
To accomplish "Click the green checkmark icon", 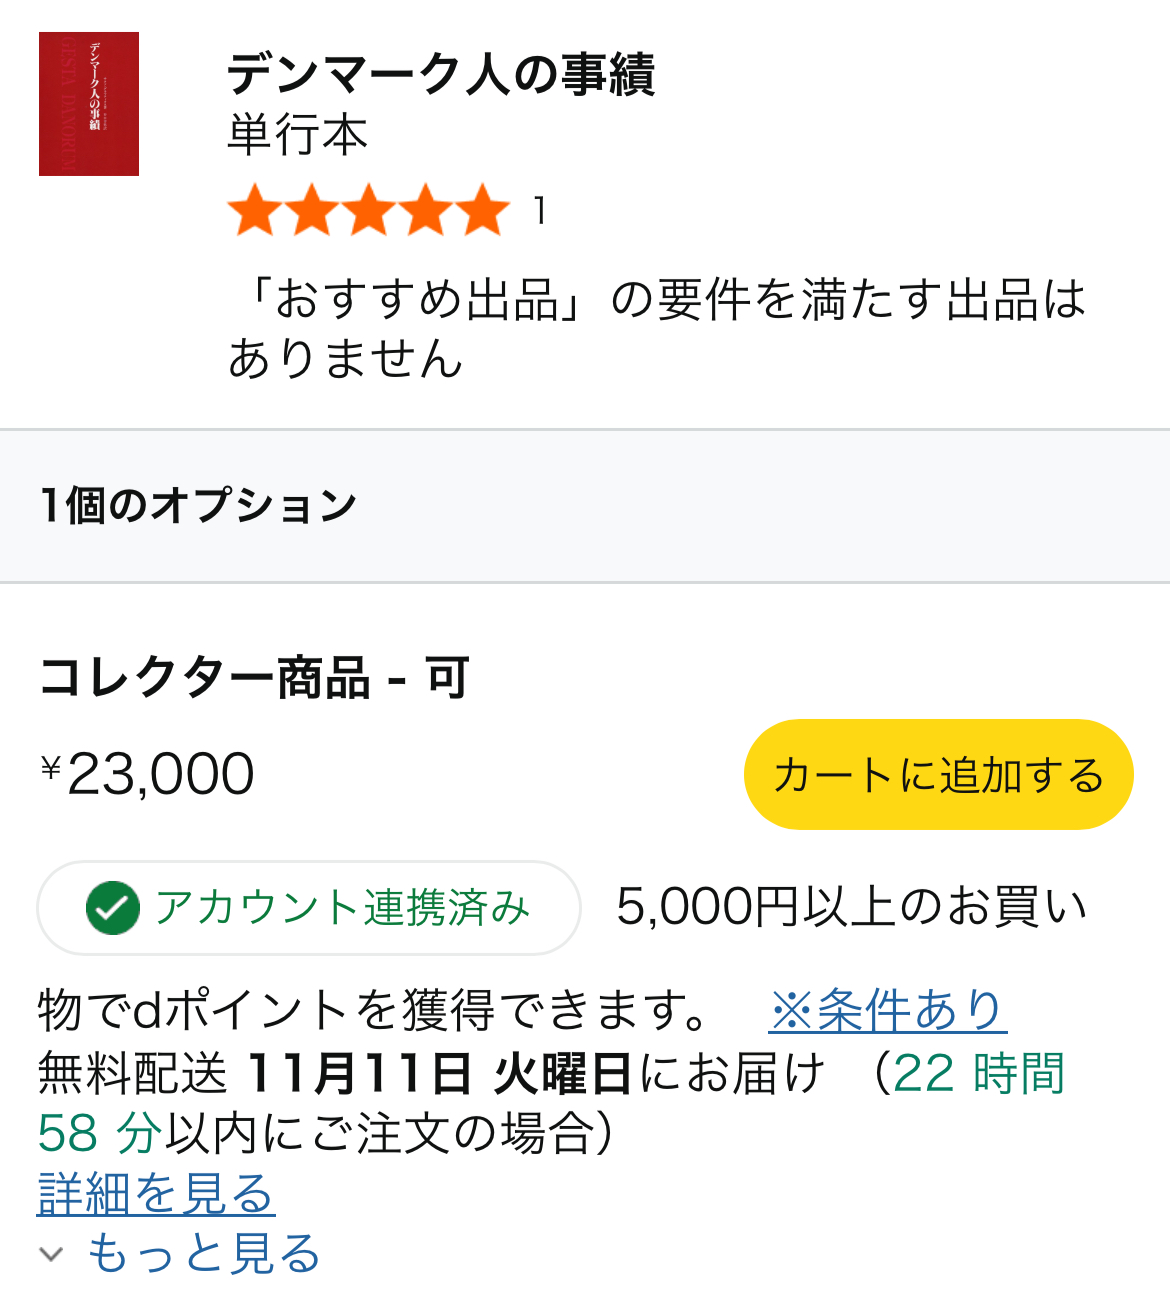I will [113, 908].
